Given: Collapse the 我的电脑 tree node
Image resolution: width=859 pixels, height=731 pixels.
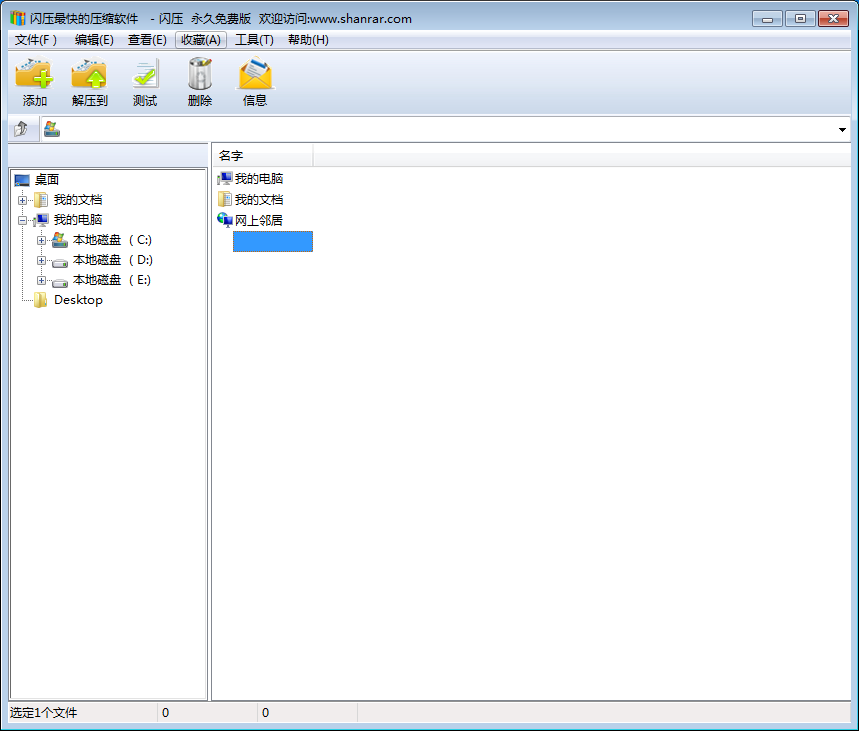Looking at the screenshot, I should coord(23,220).
